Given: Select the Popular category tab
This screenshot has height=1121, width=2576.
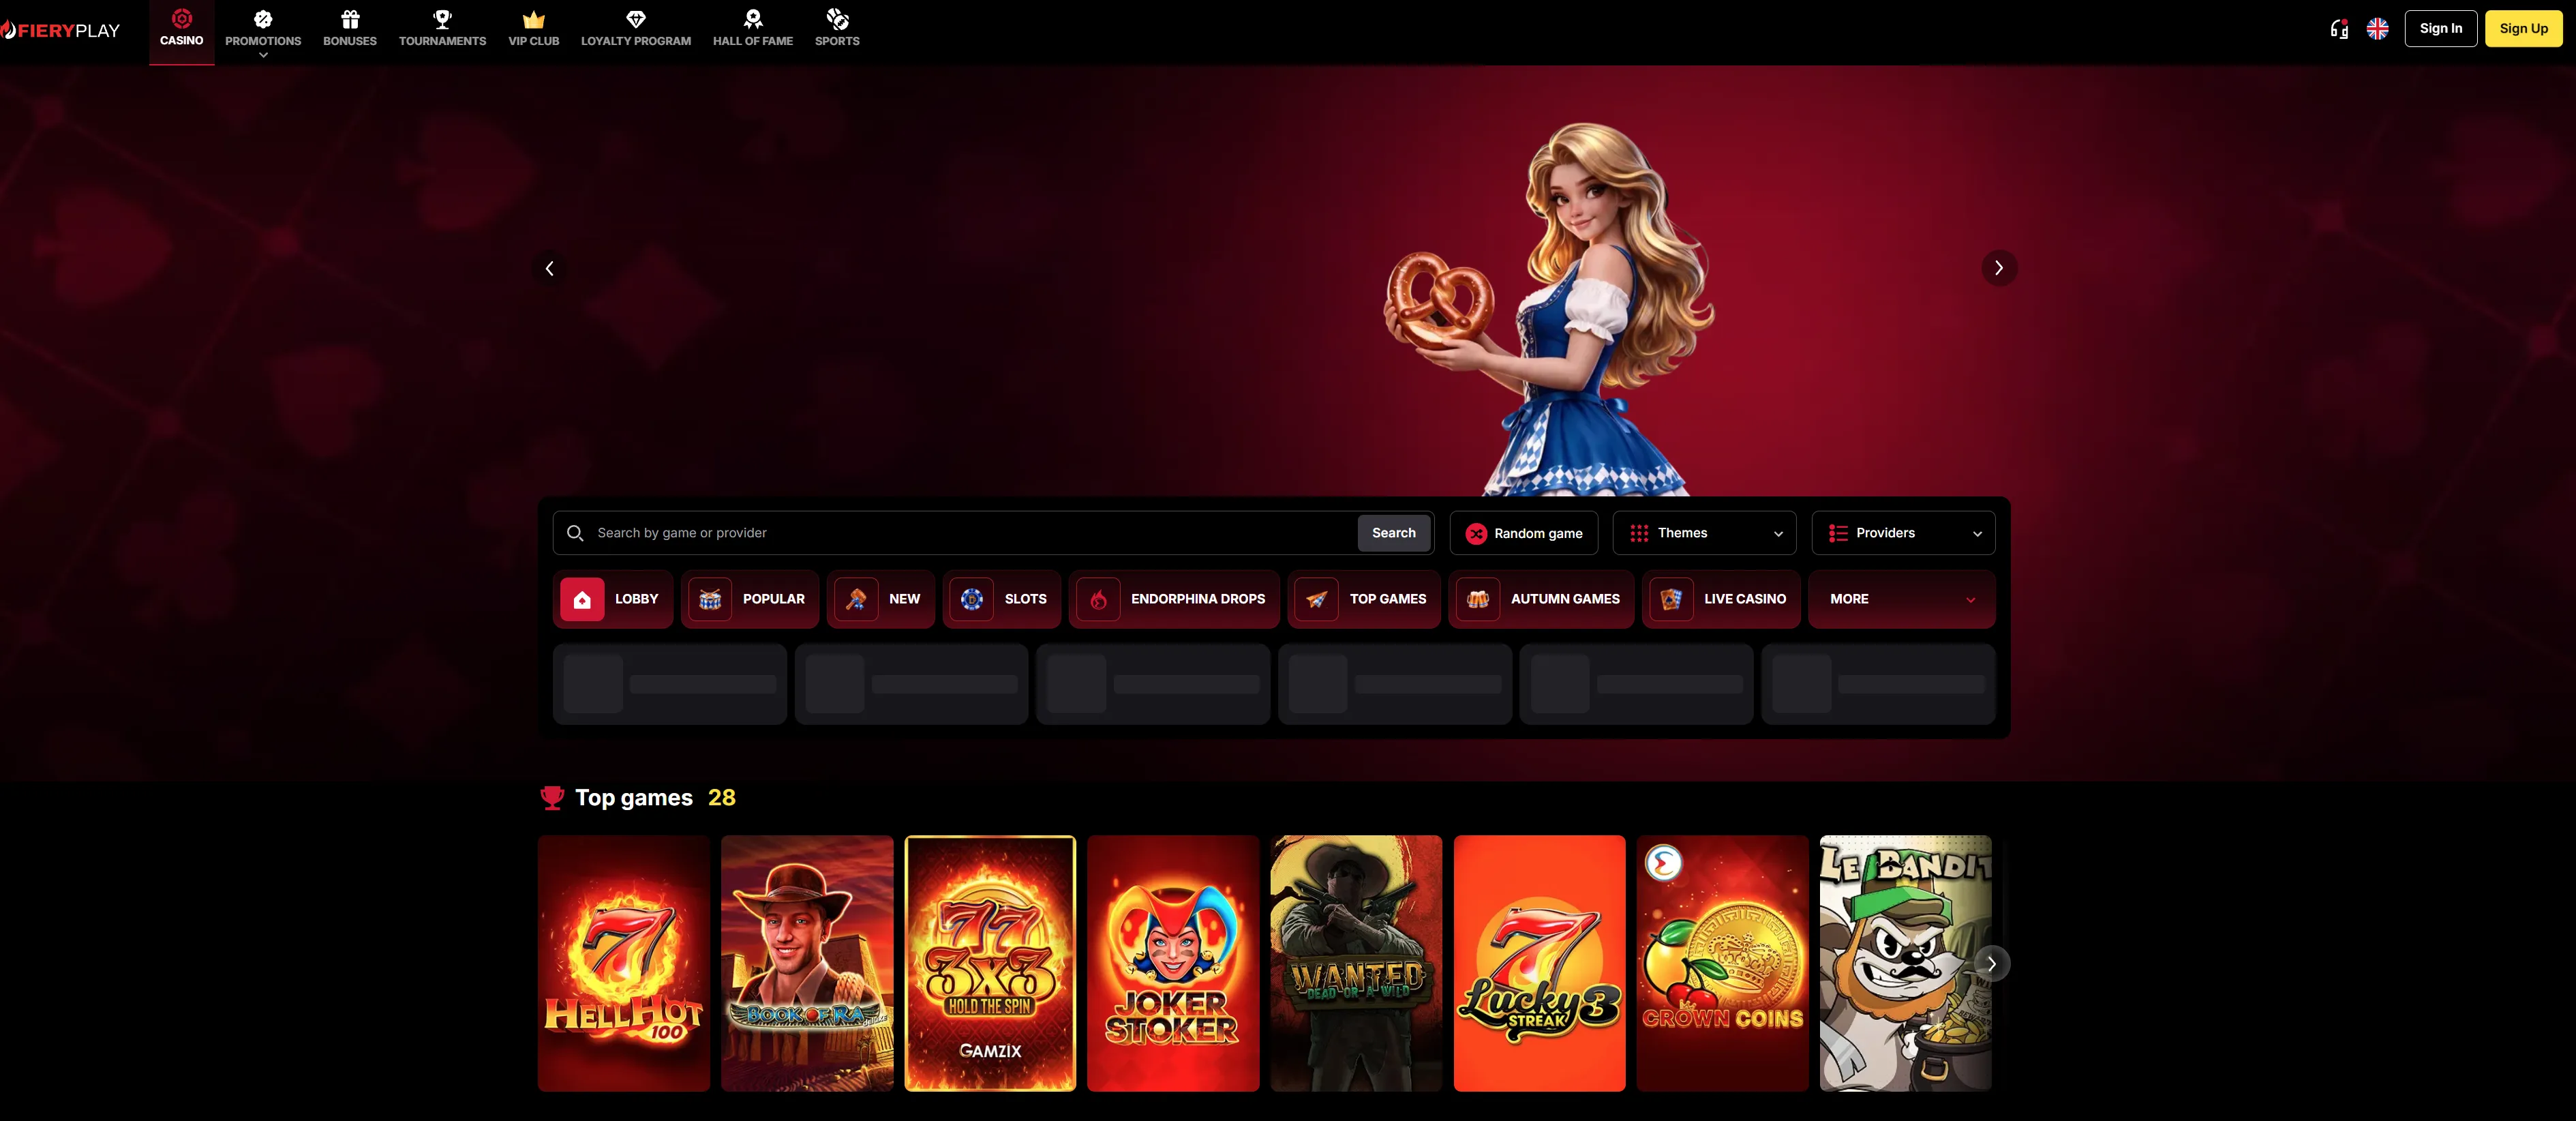Looking at the screenshot, I should click(x=750, y=599).
